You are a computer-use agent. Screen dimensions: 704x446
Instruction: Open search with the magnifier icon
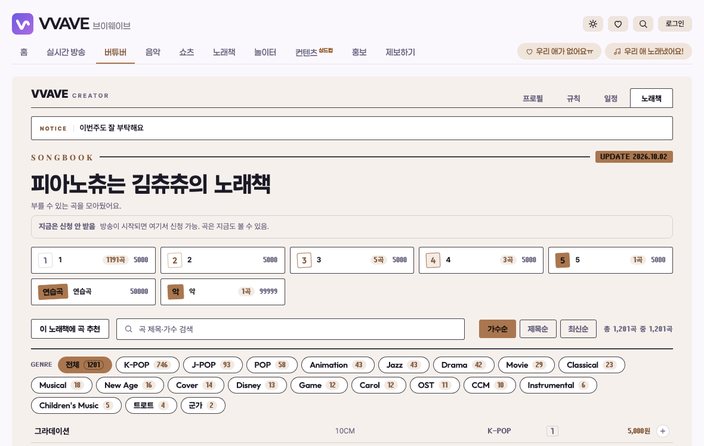pos(643,24)
